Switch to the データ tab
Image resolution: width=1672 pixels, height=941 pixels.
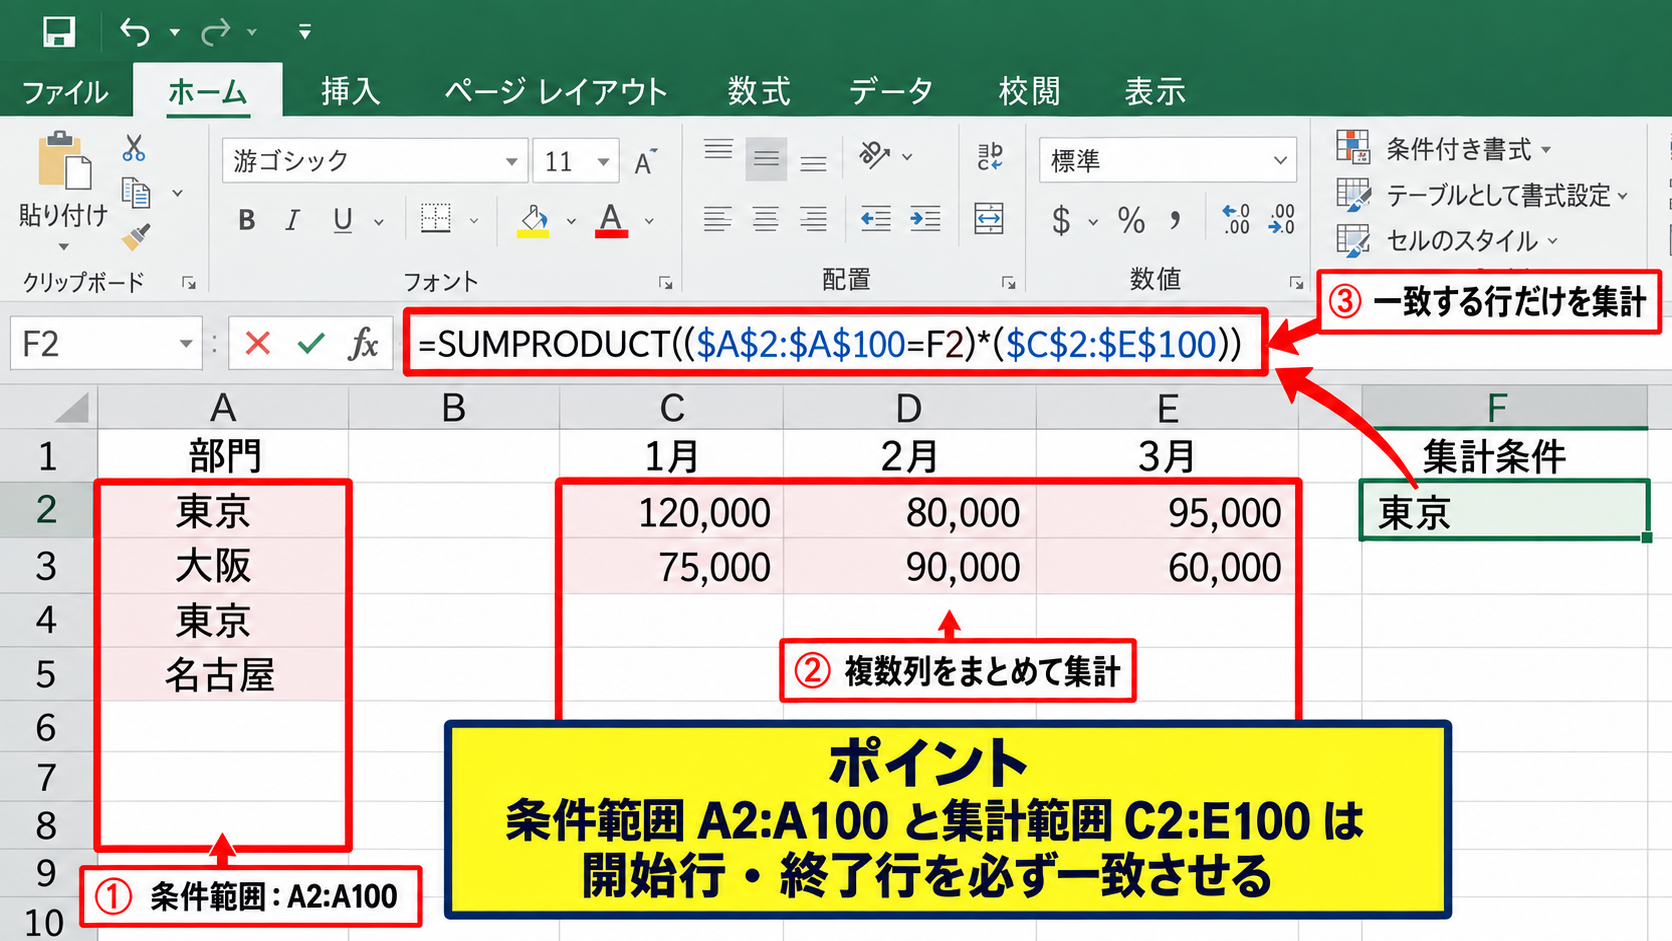(891, 91)
